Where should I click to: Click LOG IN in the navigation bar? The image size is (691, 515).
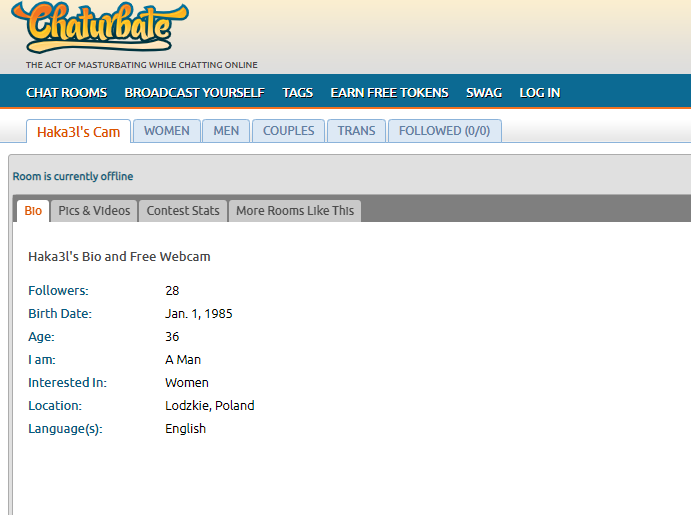pyautogui.click(x=540, y=93)
